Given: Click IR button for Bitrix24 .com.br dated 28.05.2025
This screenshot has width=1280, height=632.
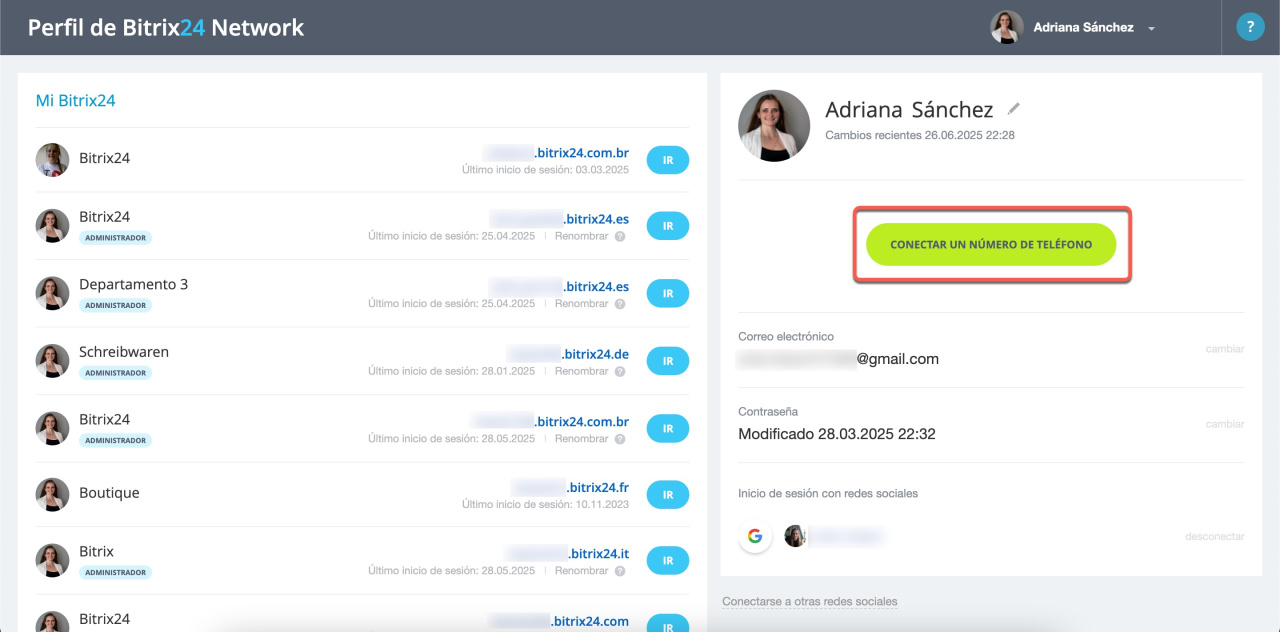Looking at the screenshot, I should point(668,428).
